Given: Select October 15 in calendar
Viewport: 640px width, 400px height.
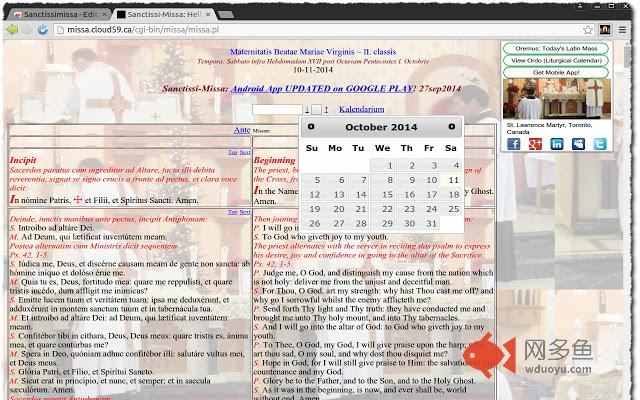Looking at the screenshot, I should (382, 195).
